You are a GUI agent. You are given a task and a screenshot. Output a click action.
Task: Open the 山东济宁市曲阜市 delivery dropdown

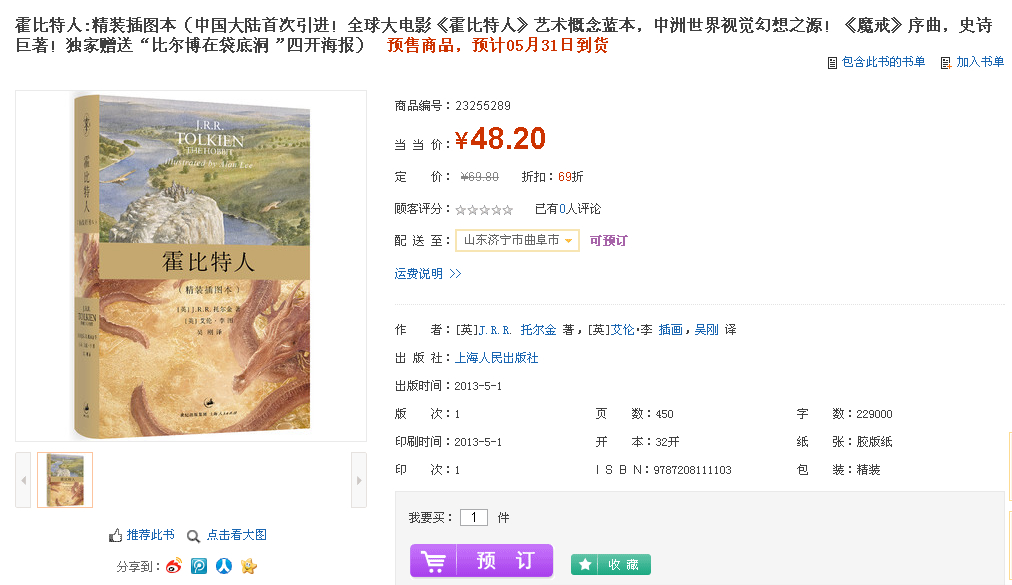517,241
